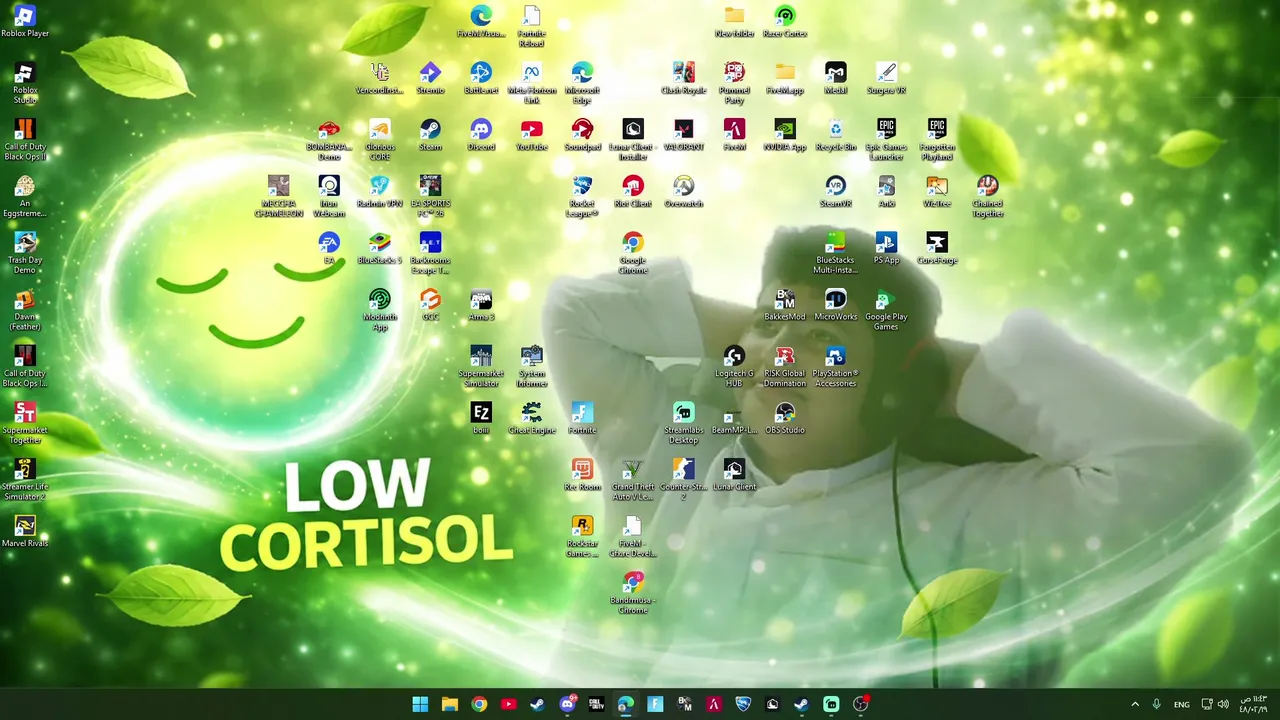1280x720 pixels.
Task: Select the OBS Studio desktop icon
Action: click(785, 417)
